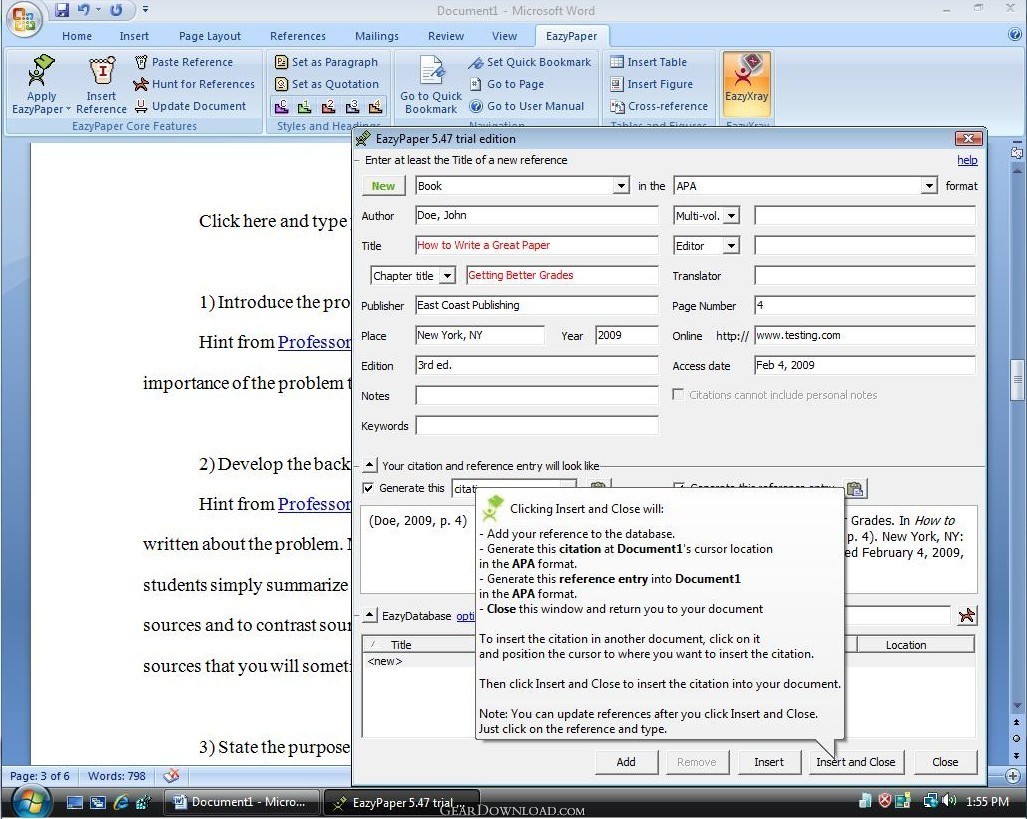
Task: Switch to Document1 taskbar button
Action: pyautogui.click(x=240, y=802)
